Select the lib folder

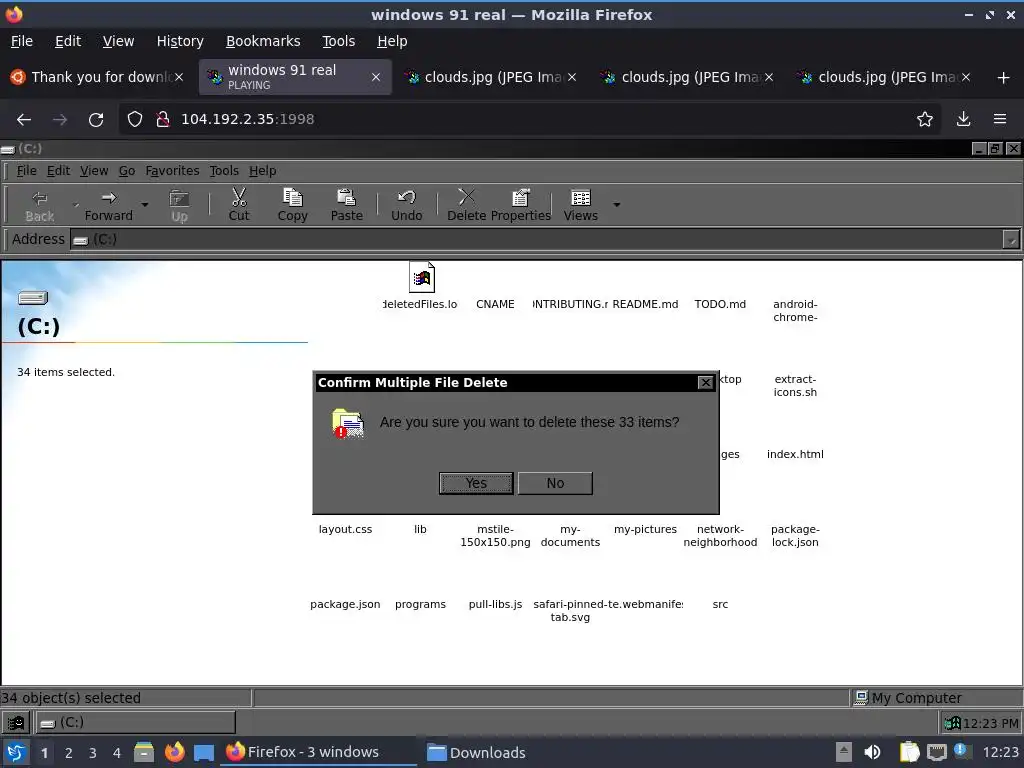pyautogui.click(x=420, y=530)
